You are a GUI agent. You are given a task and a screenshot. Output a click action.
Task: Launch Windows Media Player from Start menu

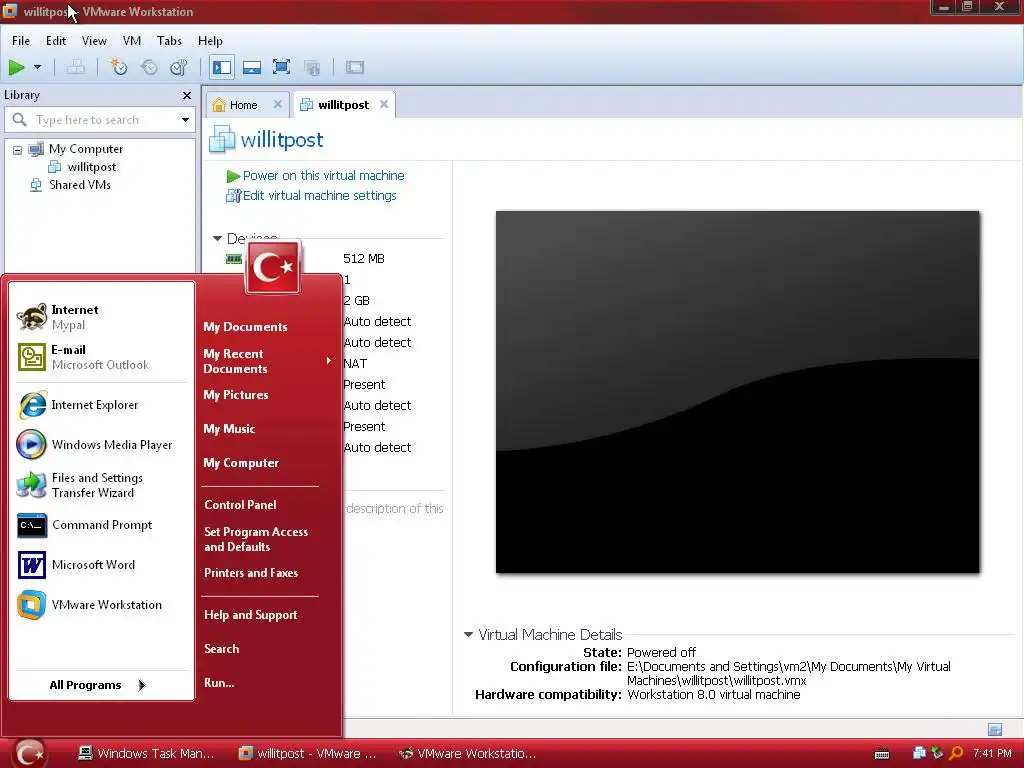coord(102,445)
